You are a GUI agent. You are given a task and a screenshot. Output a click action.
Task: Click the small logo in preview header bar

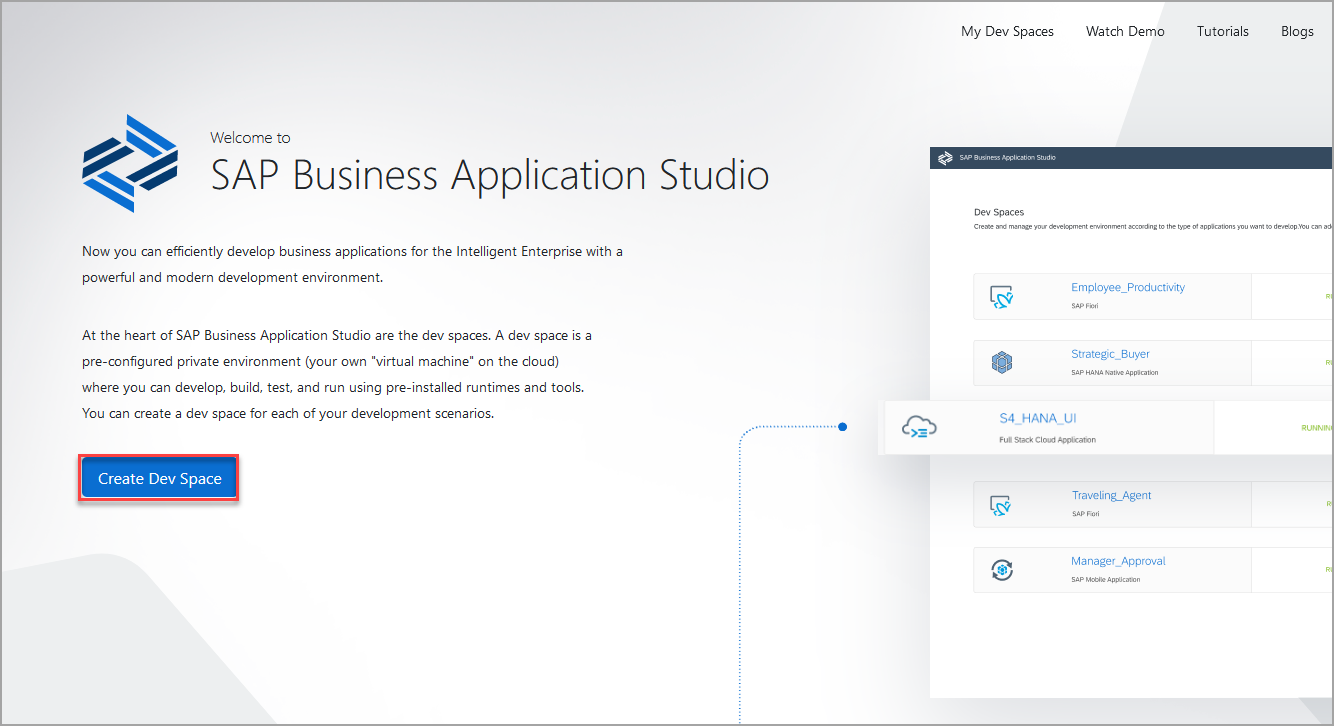click(x=945, y=158)
